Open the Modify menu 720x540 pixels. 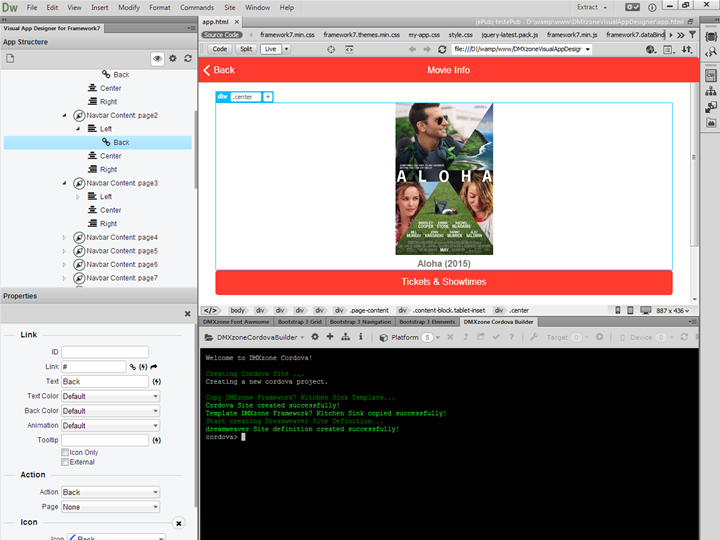pos(129,7)
